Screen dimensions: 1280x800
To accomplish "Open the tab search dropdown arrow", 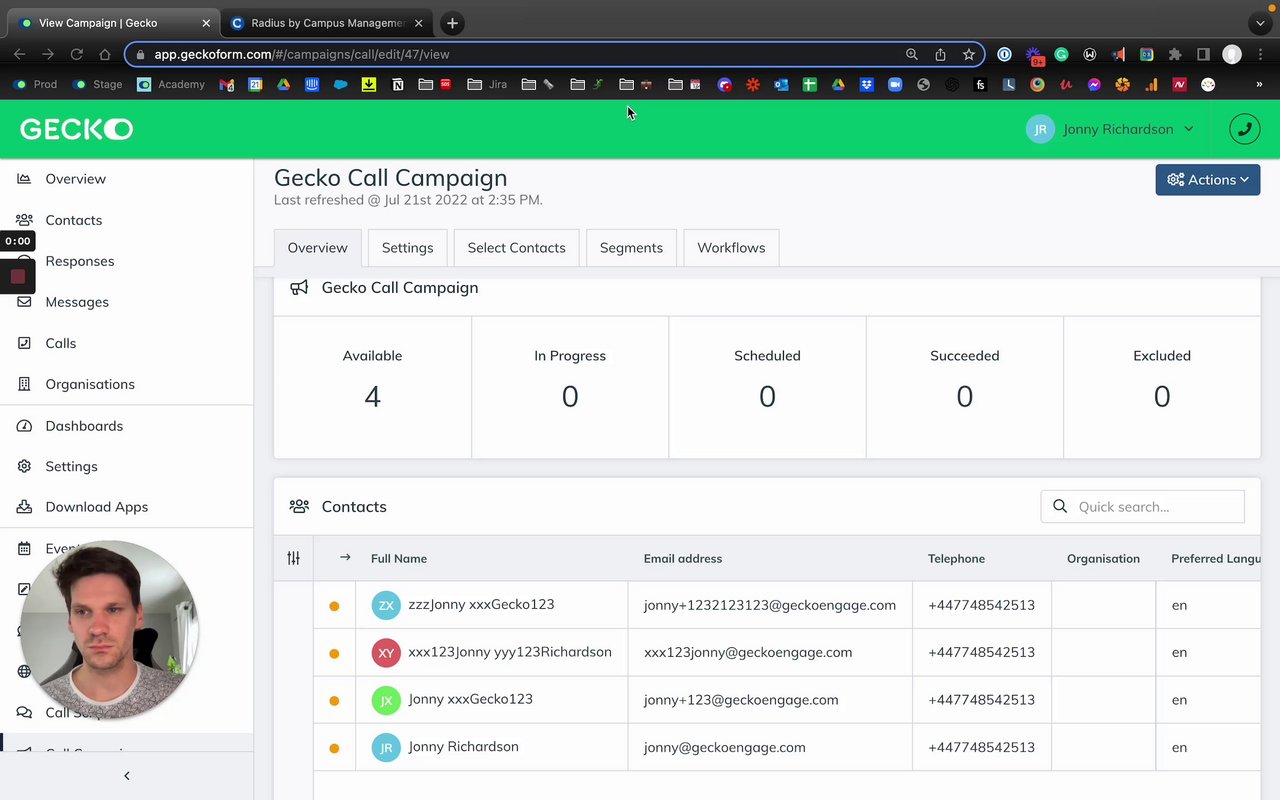I will (1260, 23).
